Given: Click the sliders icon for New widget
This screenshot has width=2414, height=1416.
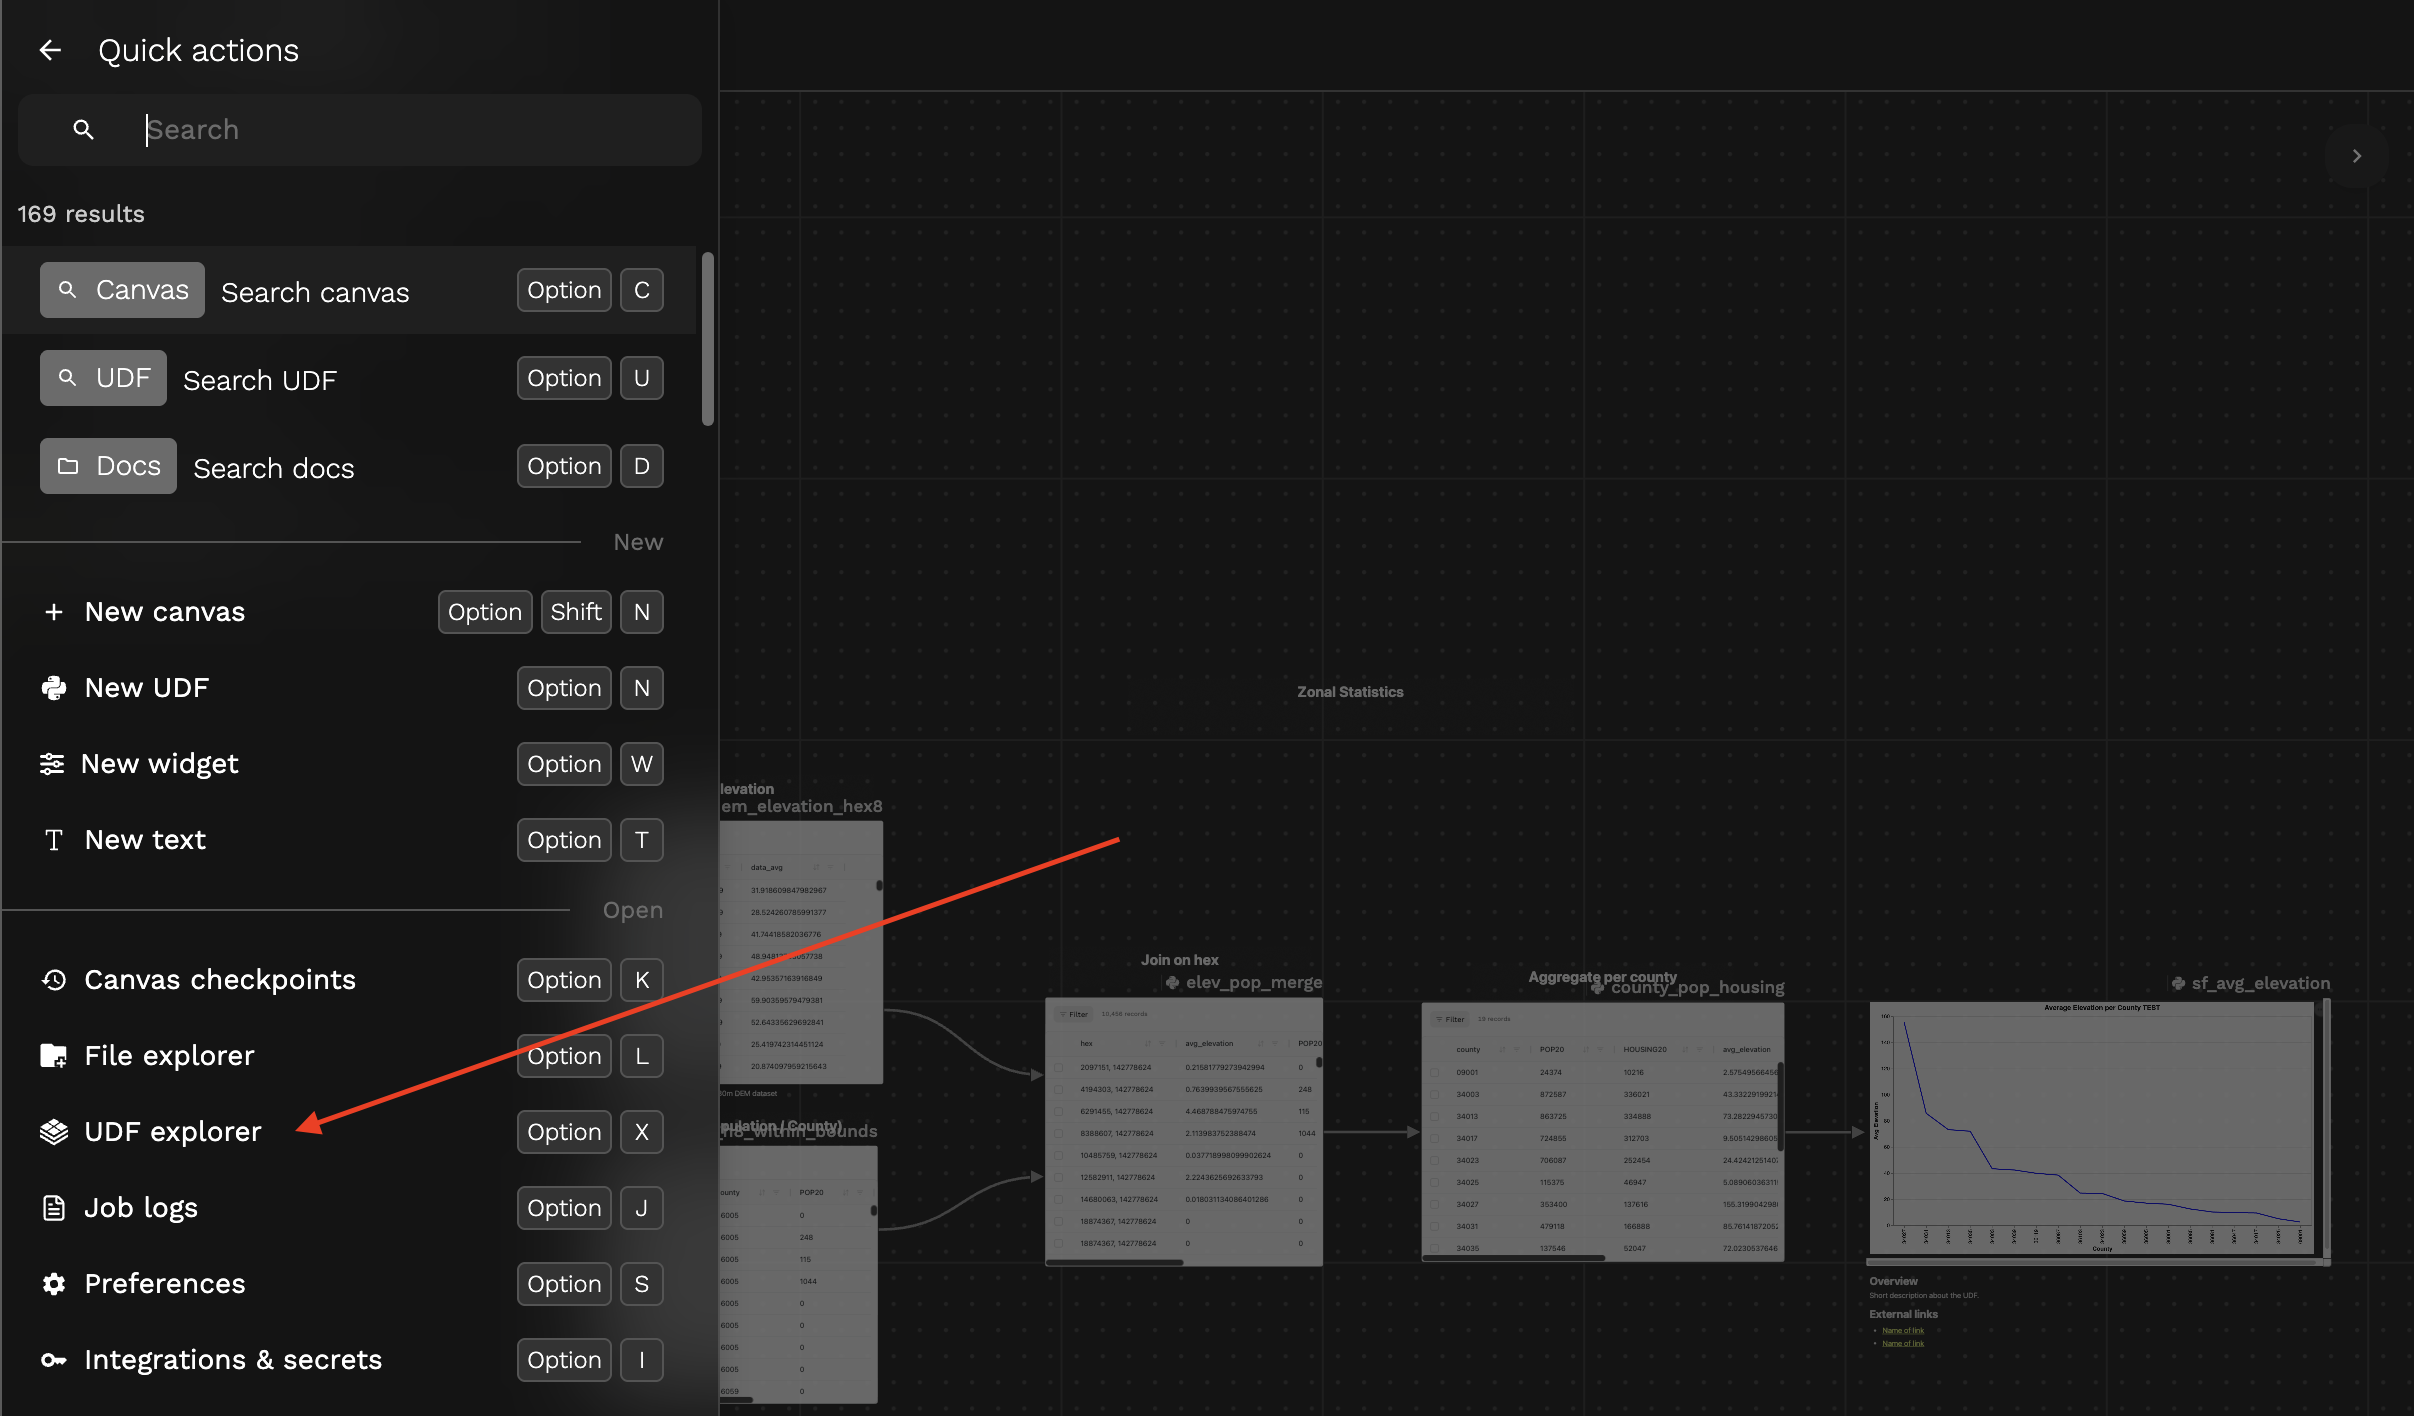Looking at the screenshot, I should (x=52, y=764).
